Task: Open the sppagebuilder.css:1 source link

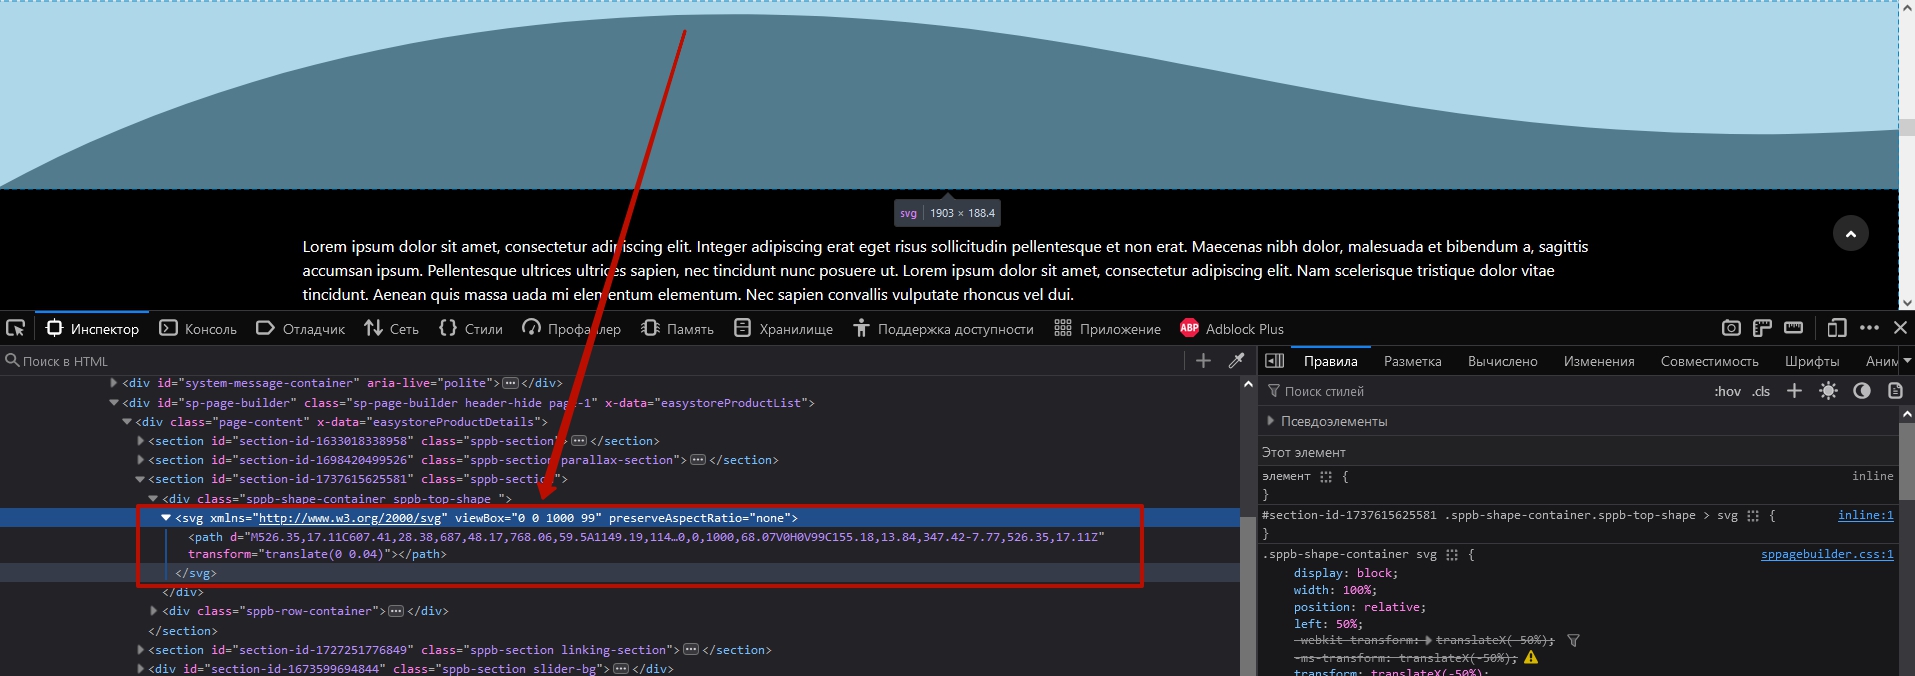Action: [1826, 554]
